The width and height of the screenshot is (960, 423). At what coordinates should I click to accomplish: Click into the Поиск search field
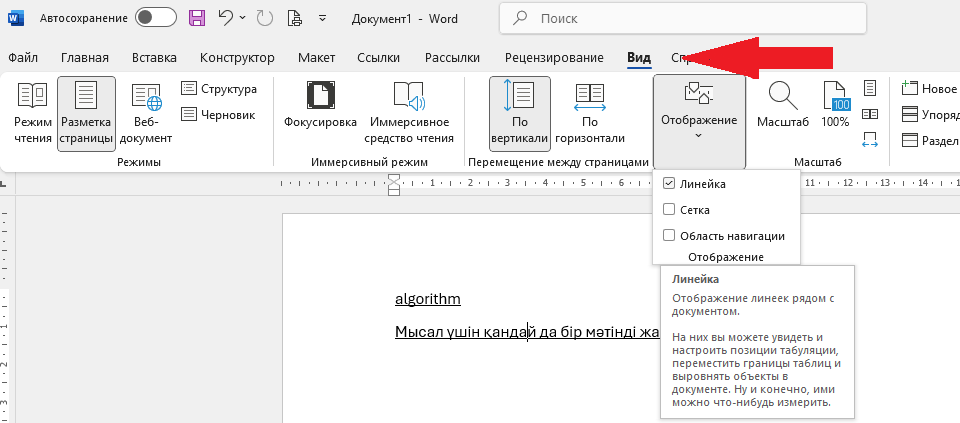[683, 18]
